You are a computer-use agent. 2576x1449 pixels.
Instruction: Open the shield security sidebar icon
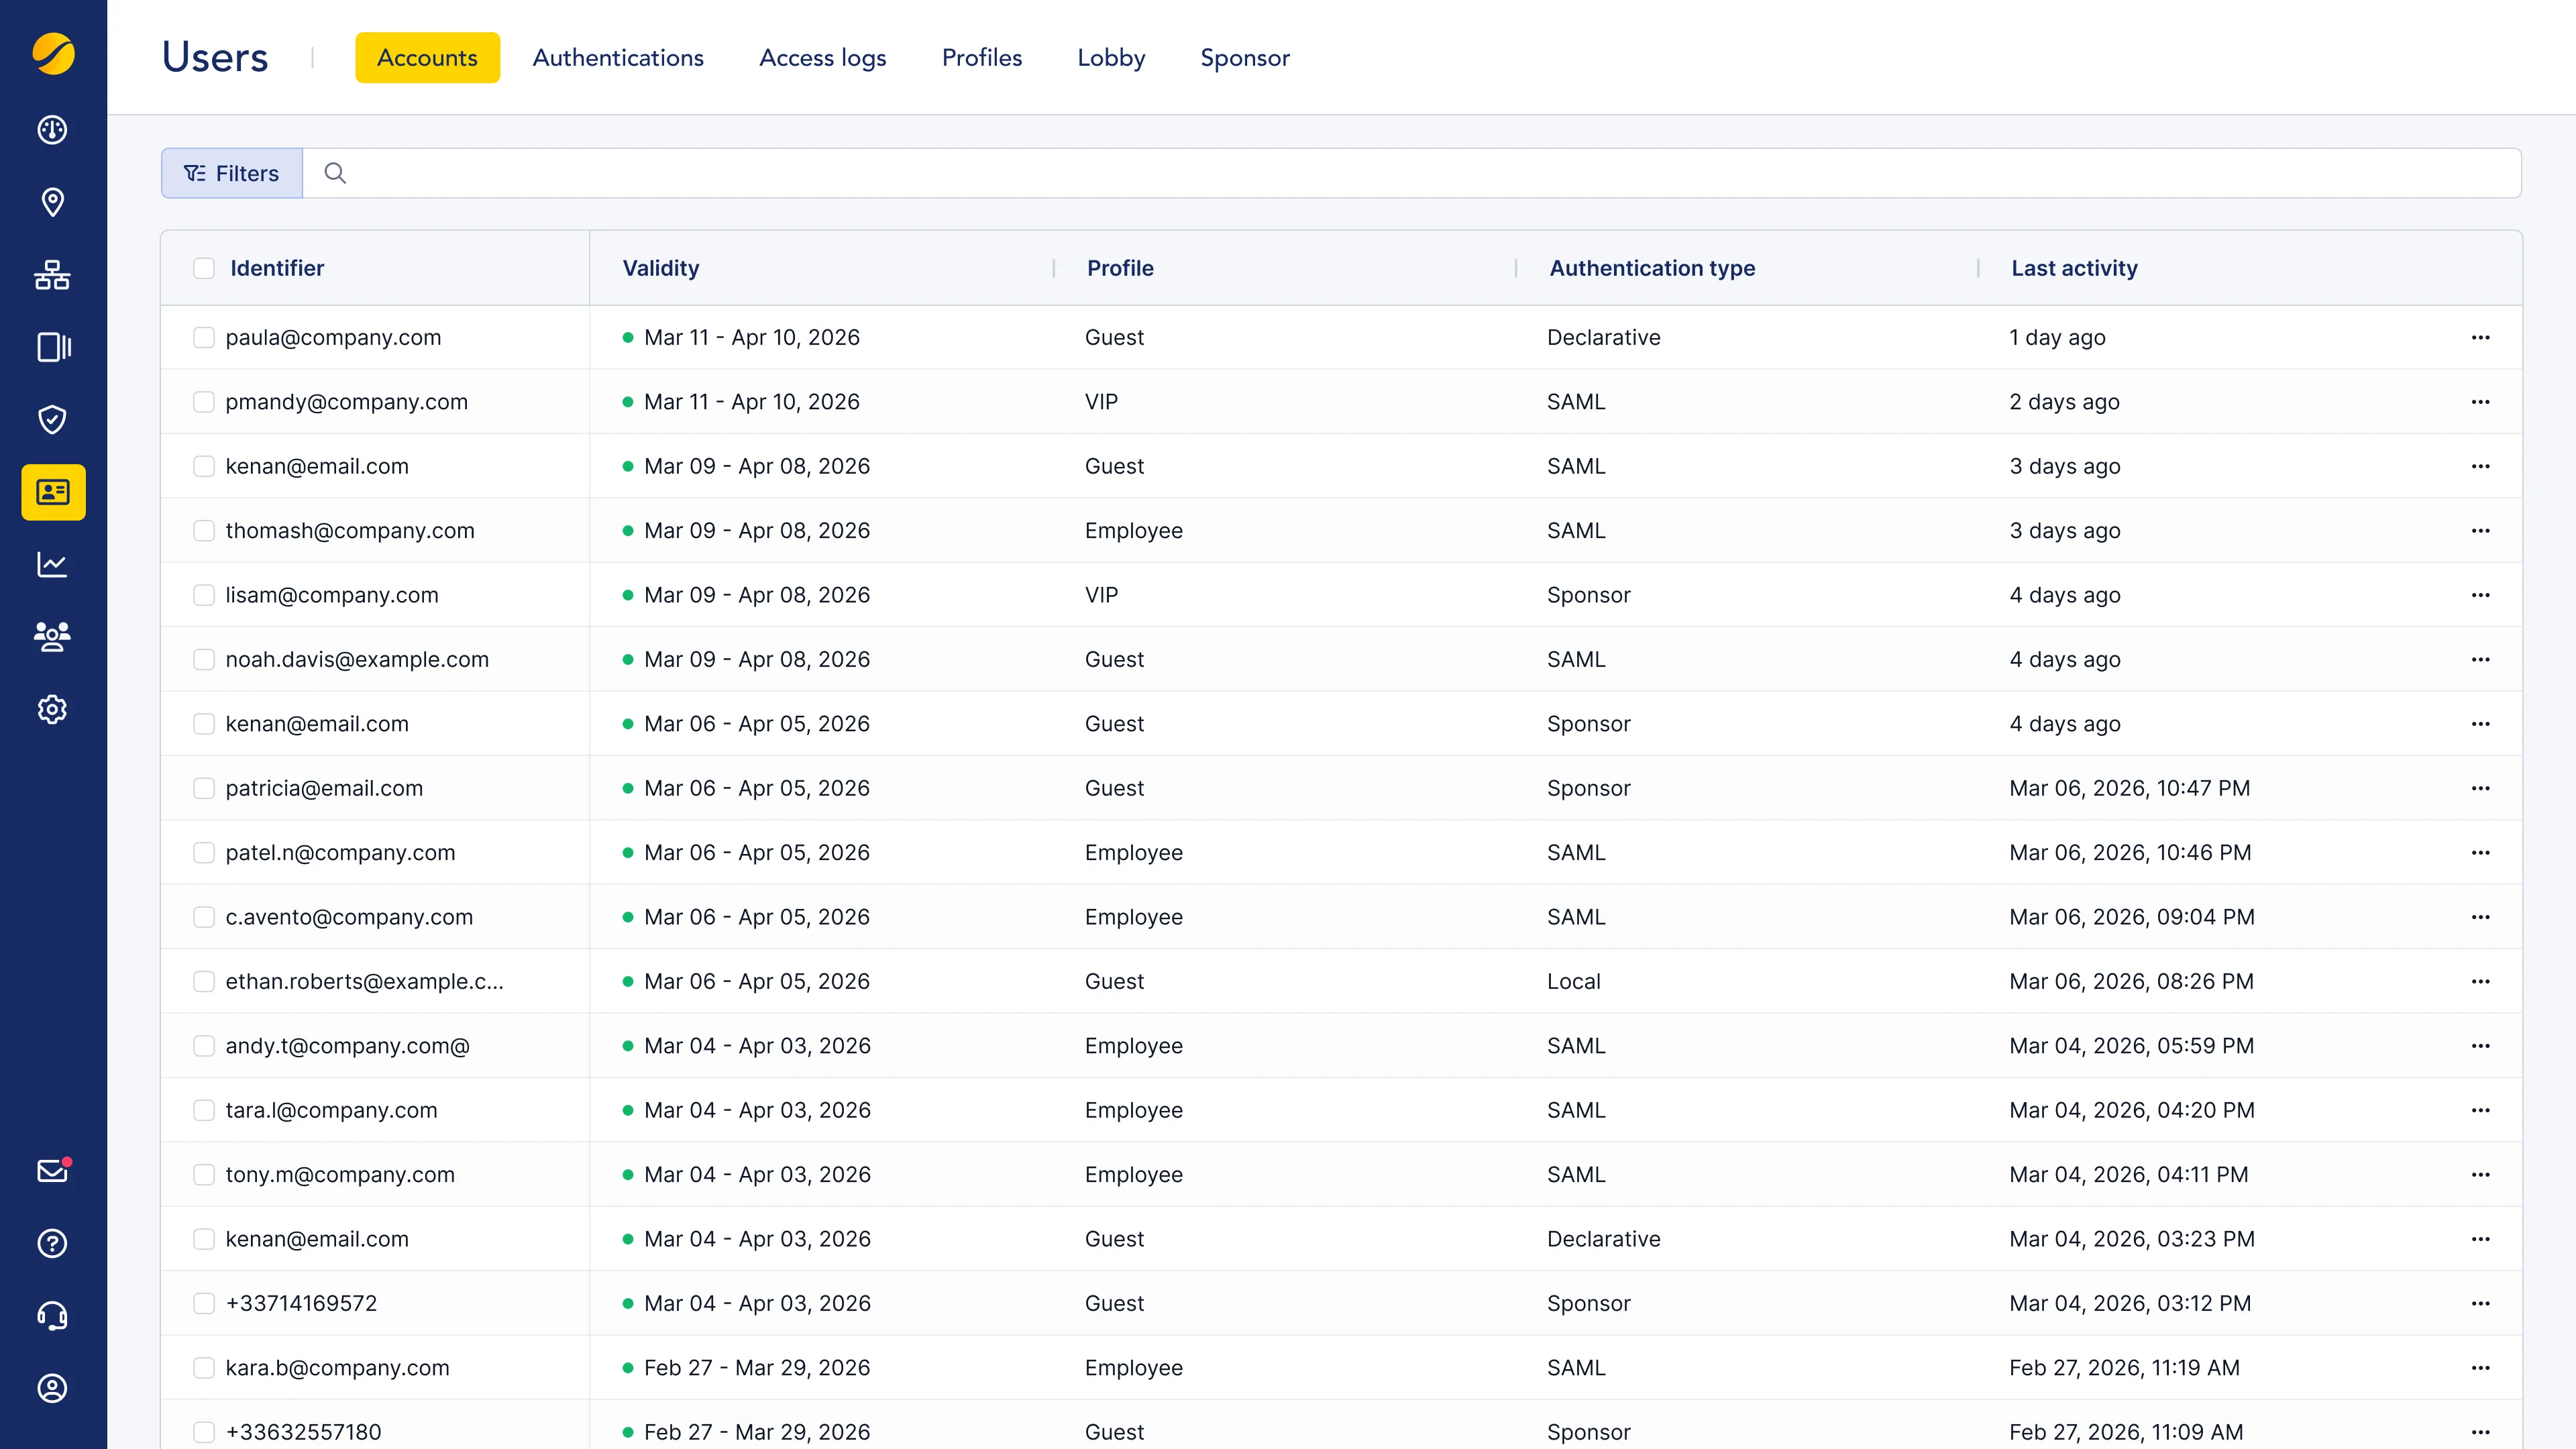pyautogui.click(x=52, y=419)
